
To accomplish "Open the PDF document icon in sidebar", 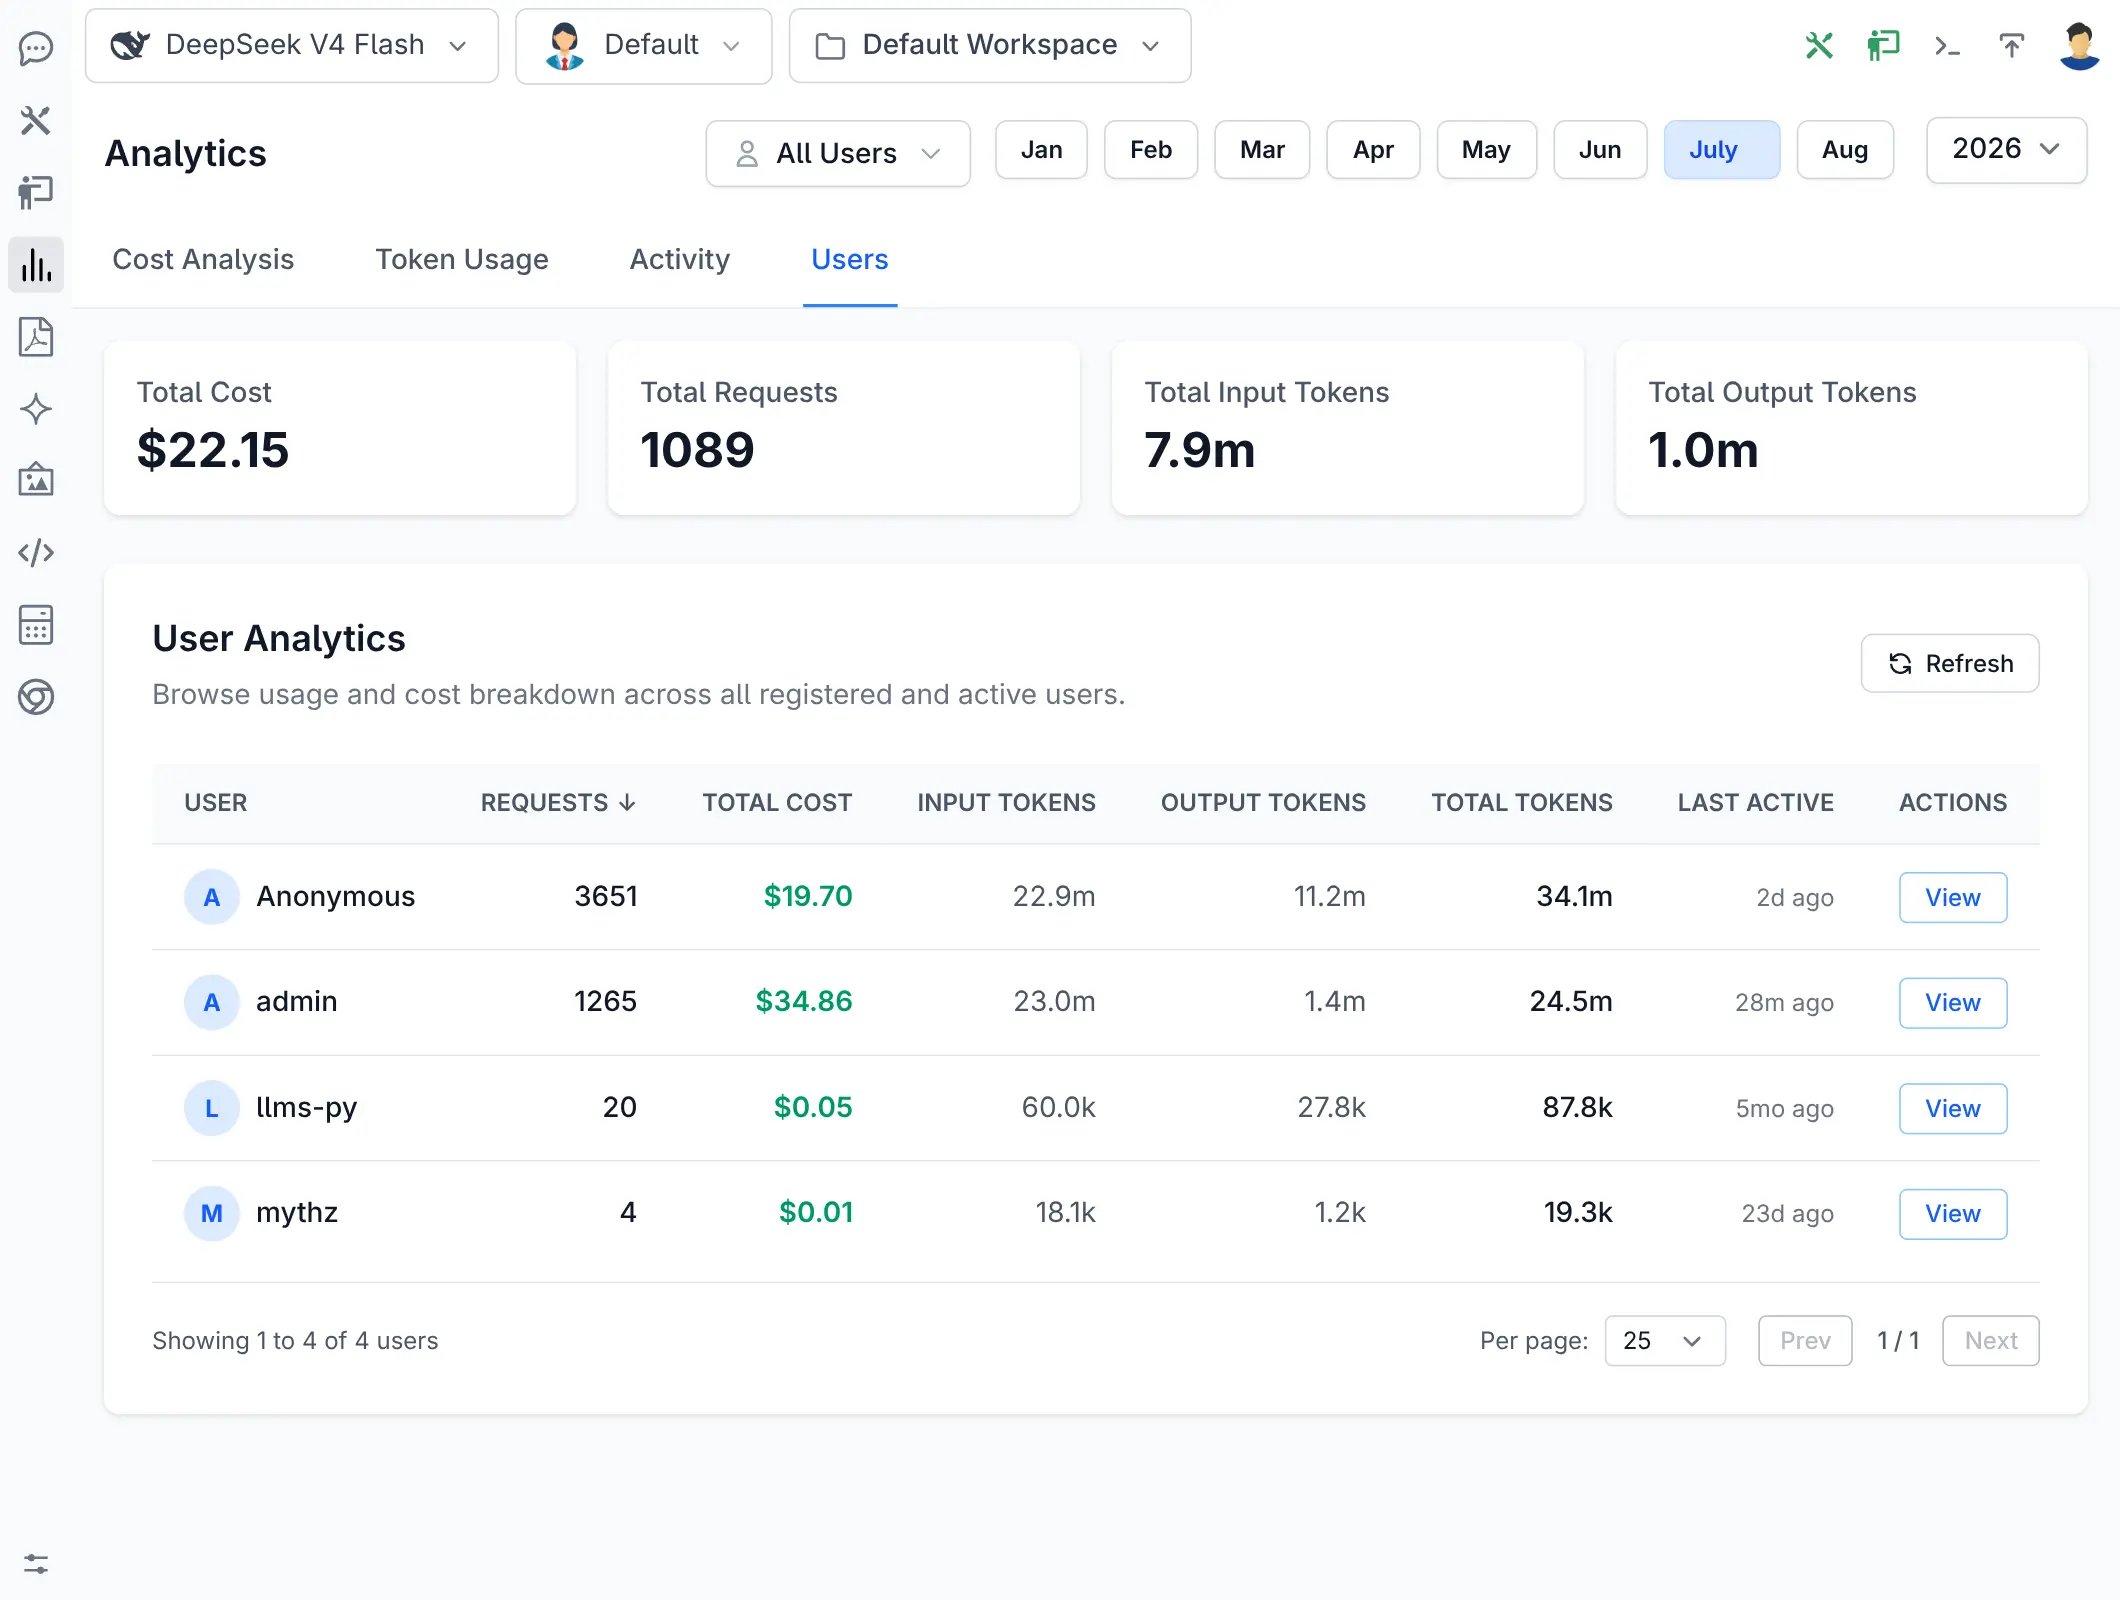I will (x=36, y=337).
